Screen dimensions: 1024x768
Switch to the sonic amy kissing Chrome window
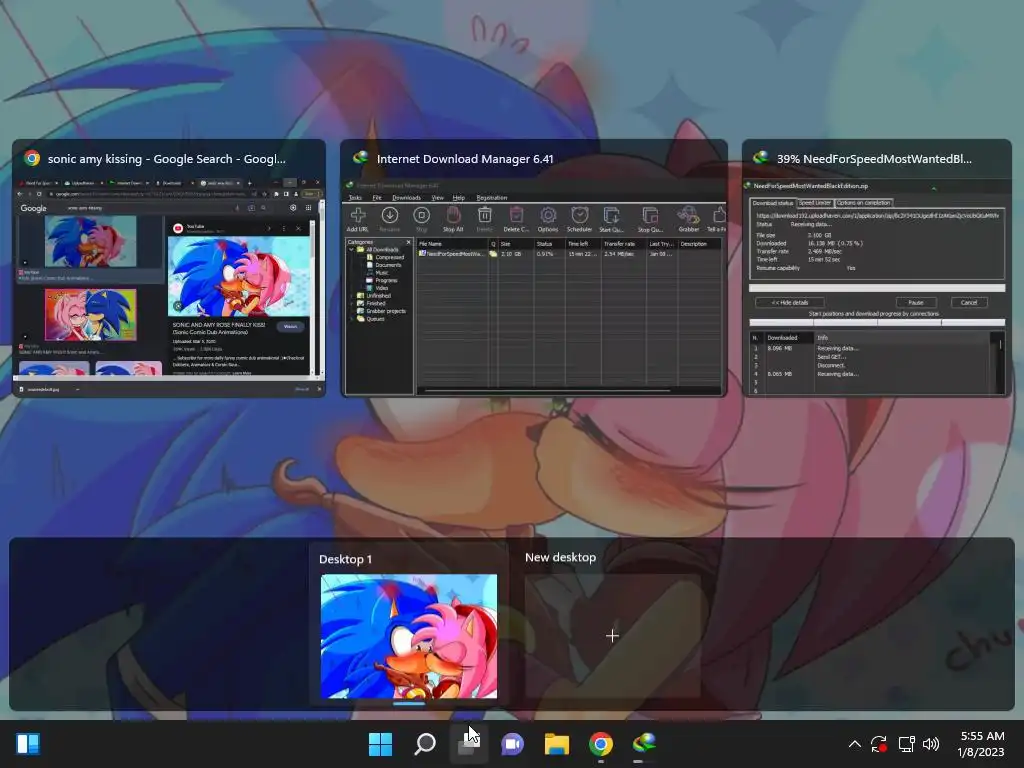click(168, 268)
